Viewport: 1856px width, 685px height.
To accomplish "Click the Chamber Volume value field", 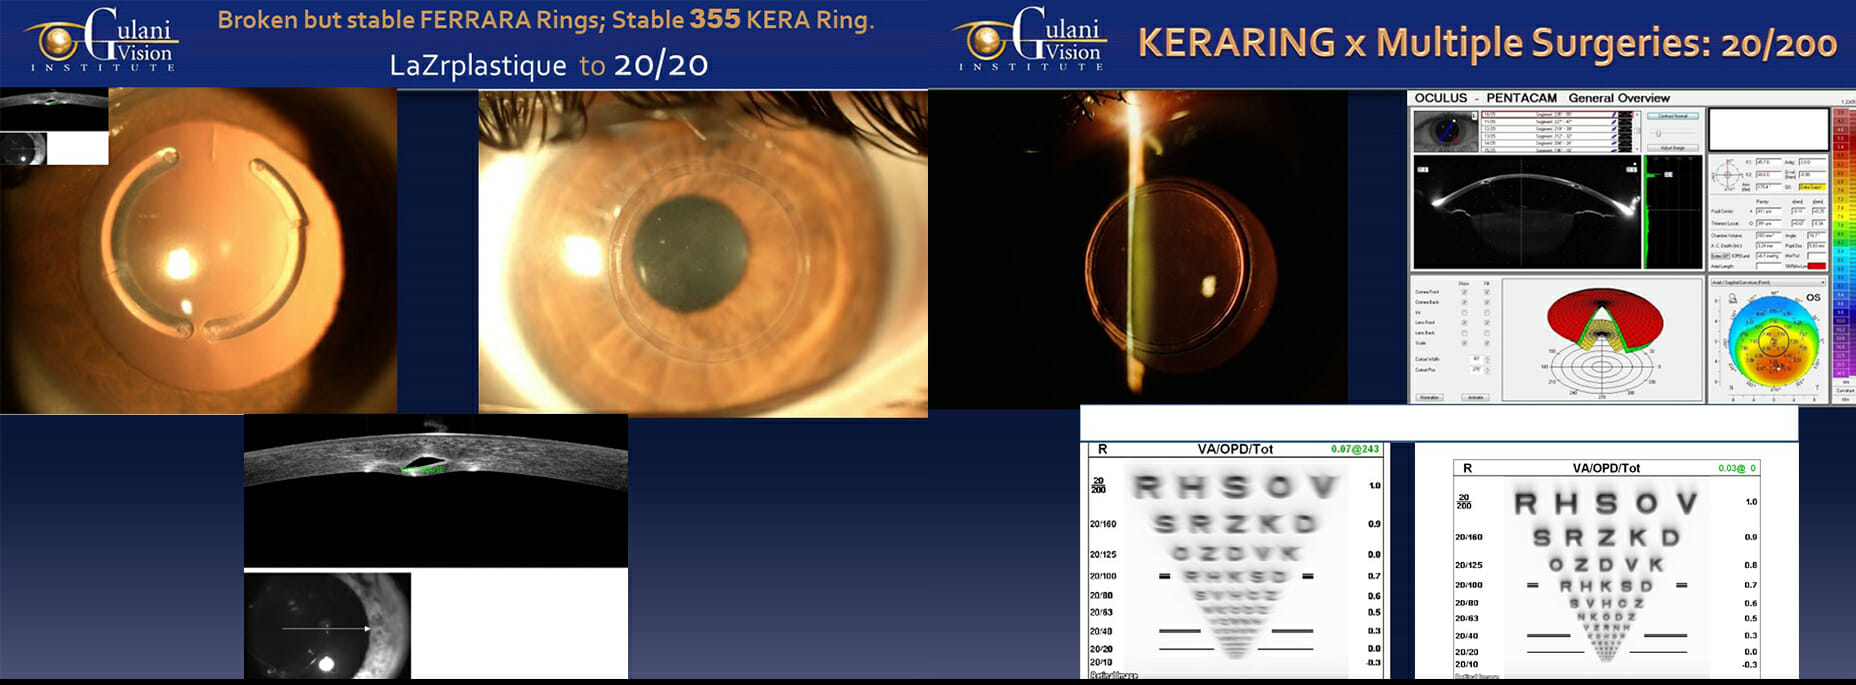I will (1768, 235).
